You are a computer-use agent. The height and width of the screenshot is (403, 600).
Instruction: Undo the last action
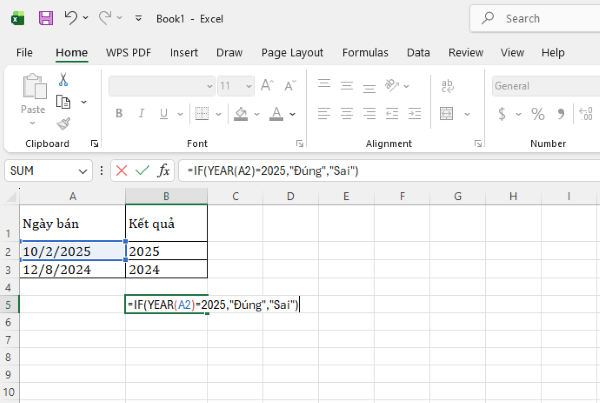[71, 18]
